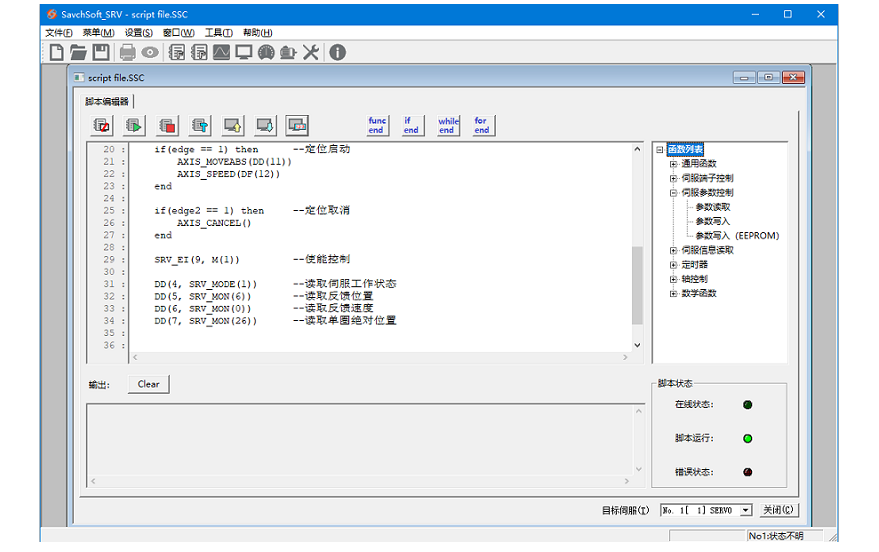Open the 工具(T) menu
The width and height of the screenshot is (879, 552).
point(218,33)
